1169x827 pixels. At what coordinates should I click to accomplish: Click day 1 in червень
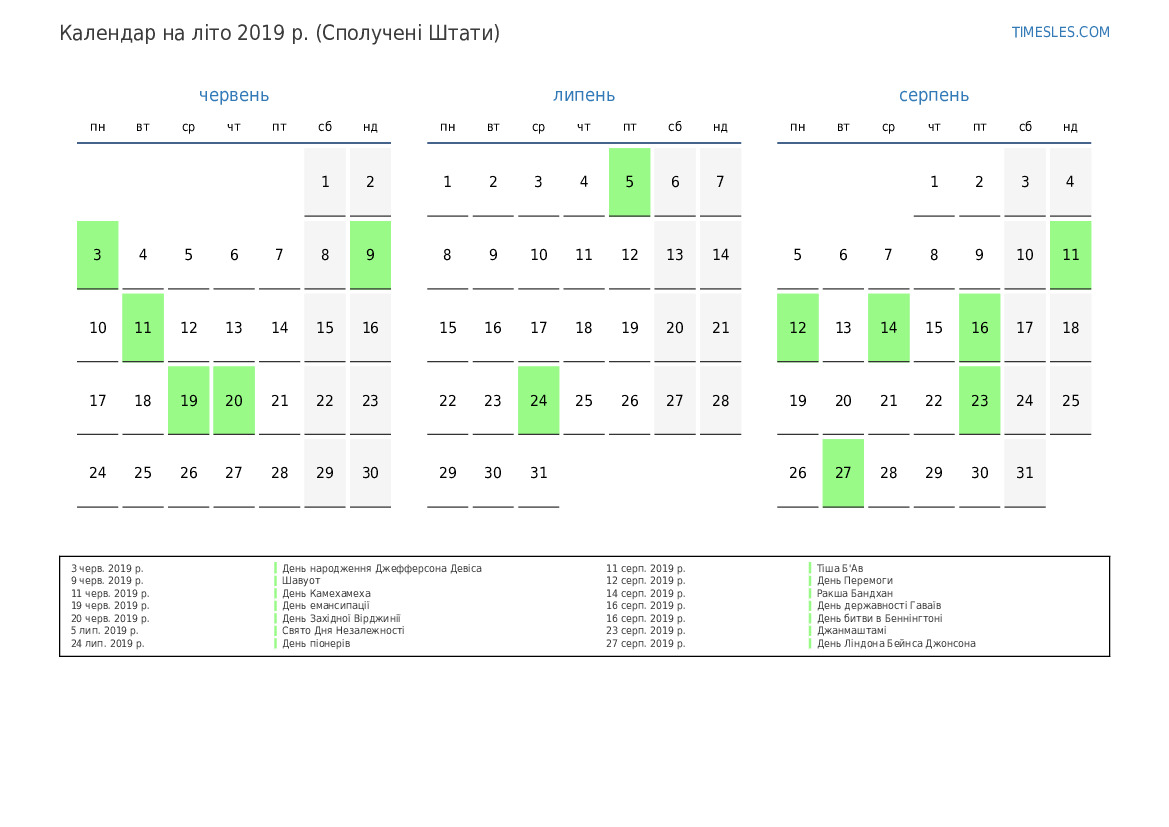325,182
